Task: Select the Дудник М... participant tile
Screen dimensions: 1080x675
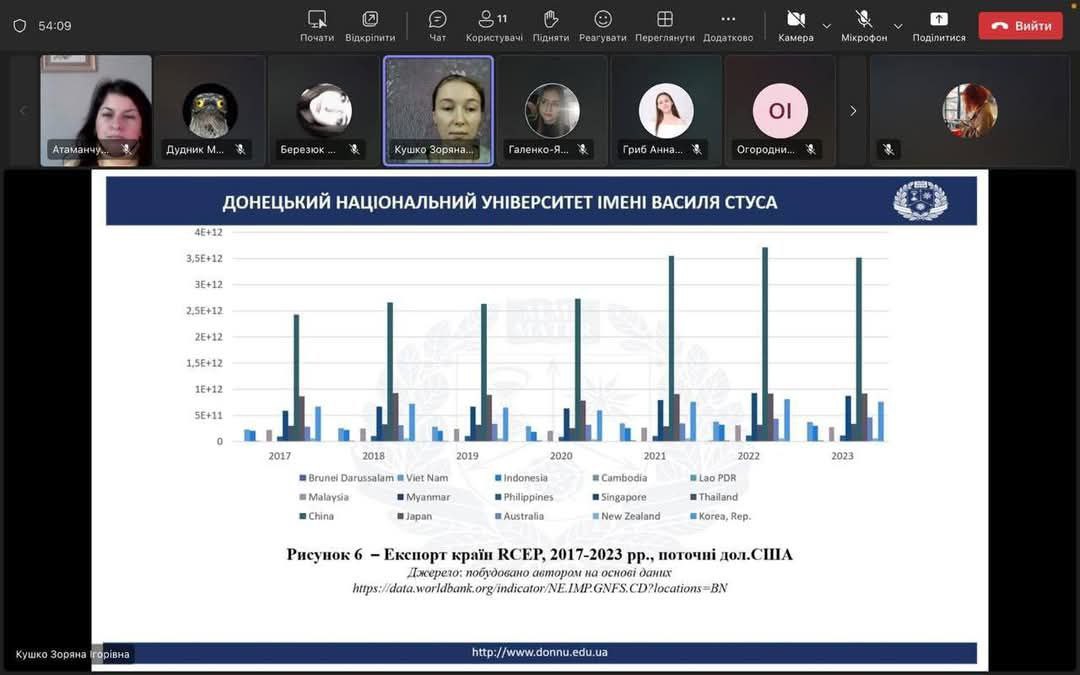Action: (210, 111)
